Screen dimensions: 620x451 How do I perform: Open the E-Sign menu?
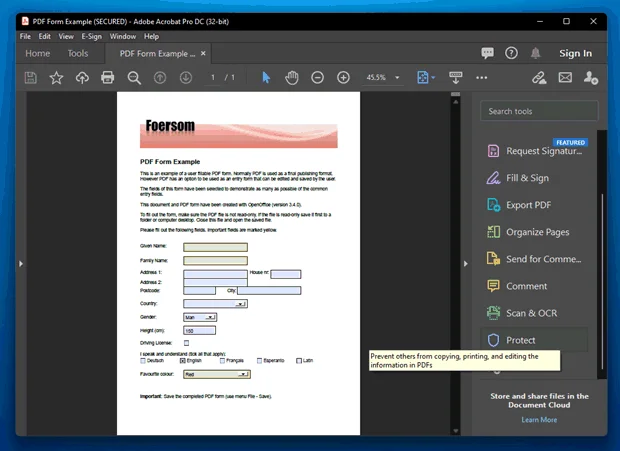coord(91,36)
